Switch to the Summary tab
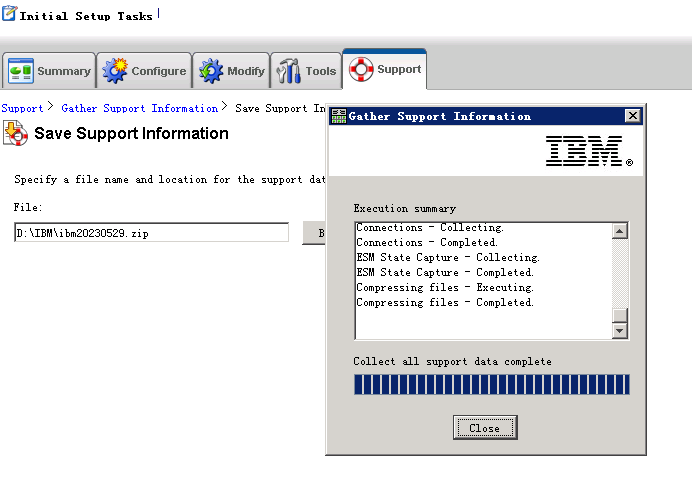Image resolution: width=692 pixels, height=493 pixels. tap(49, 71)
